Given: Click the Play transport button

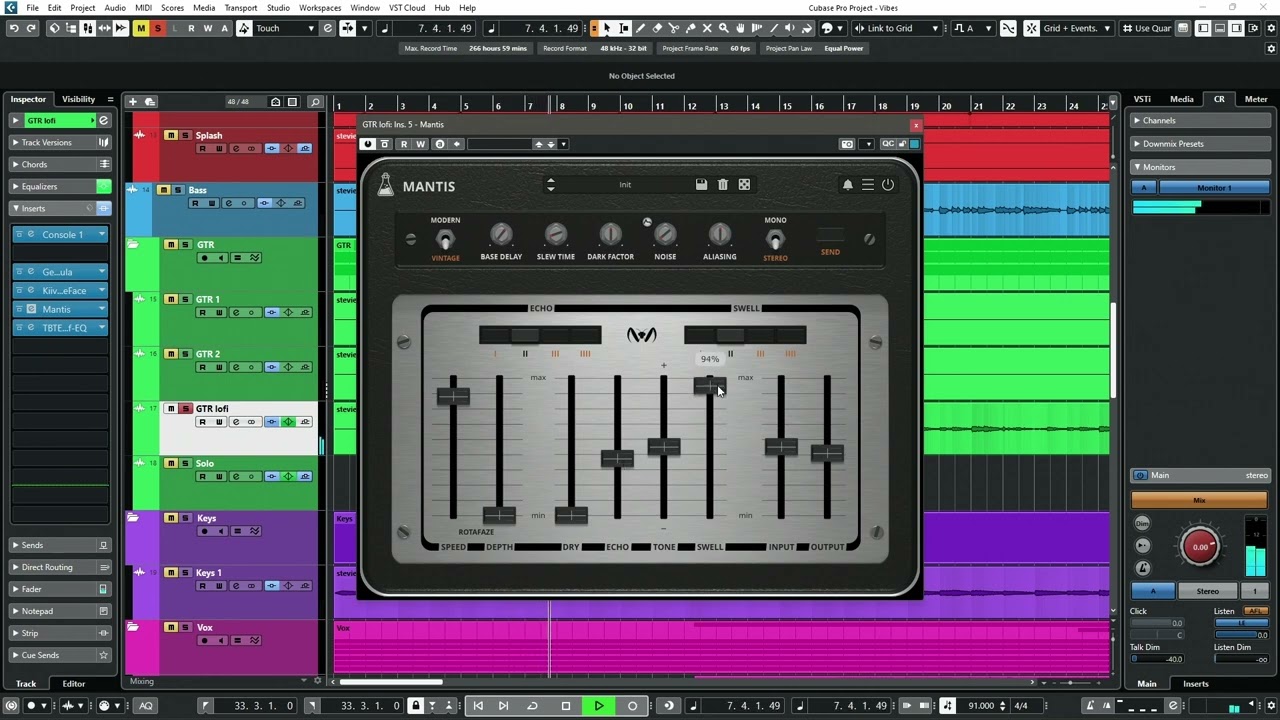Looking at the screenshot, I should (599, 706).
